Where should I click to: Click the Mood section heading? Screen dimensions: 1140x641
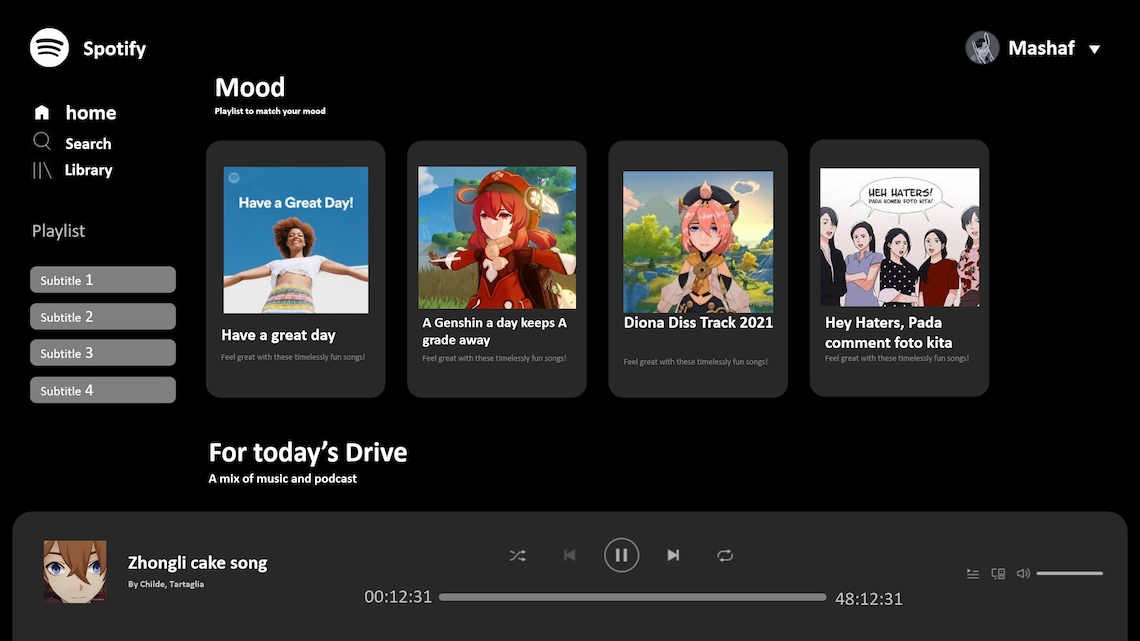pos(249,88)
